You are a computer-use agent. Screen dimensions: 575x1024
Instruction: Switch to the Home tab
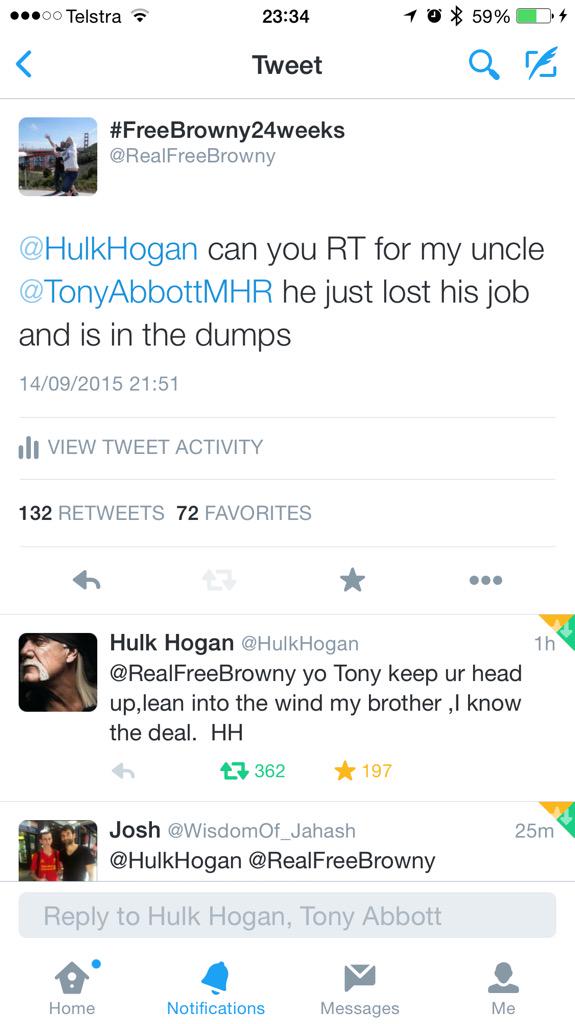click(x=72, y=987)
